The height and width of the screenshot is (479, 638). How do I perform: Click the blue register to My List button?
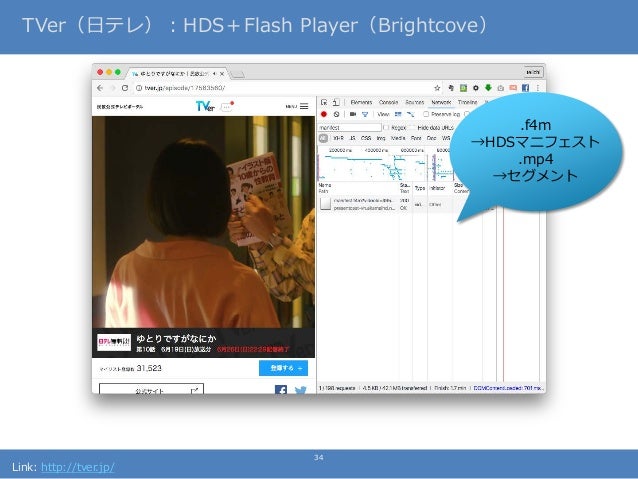click(x=283, y=368)
